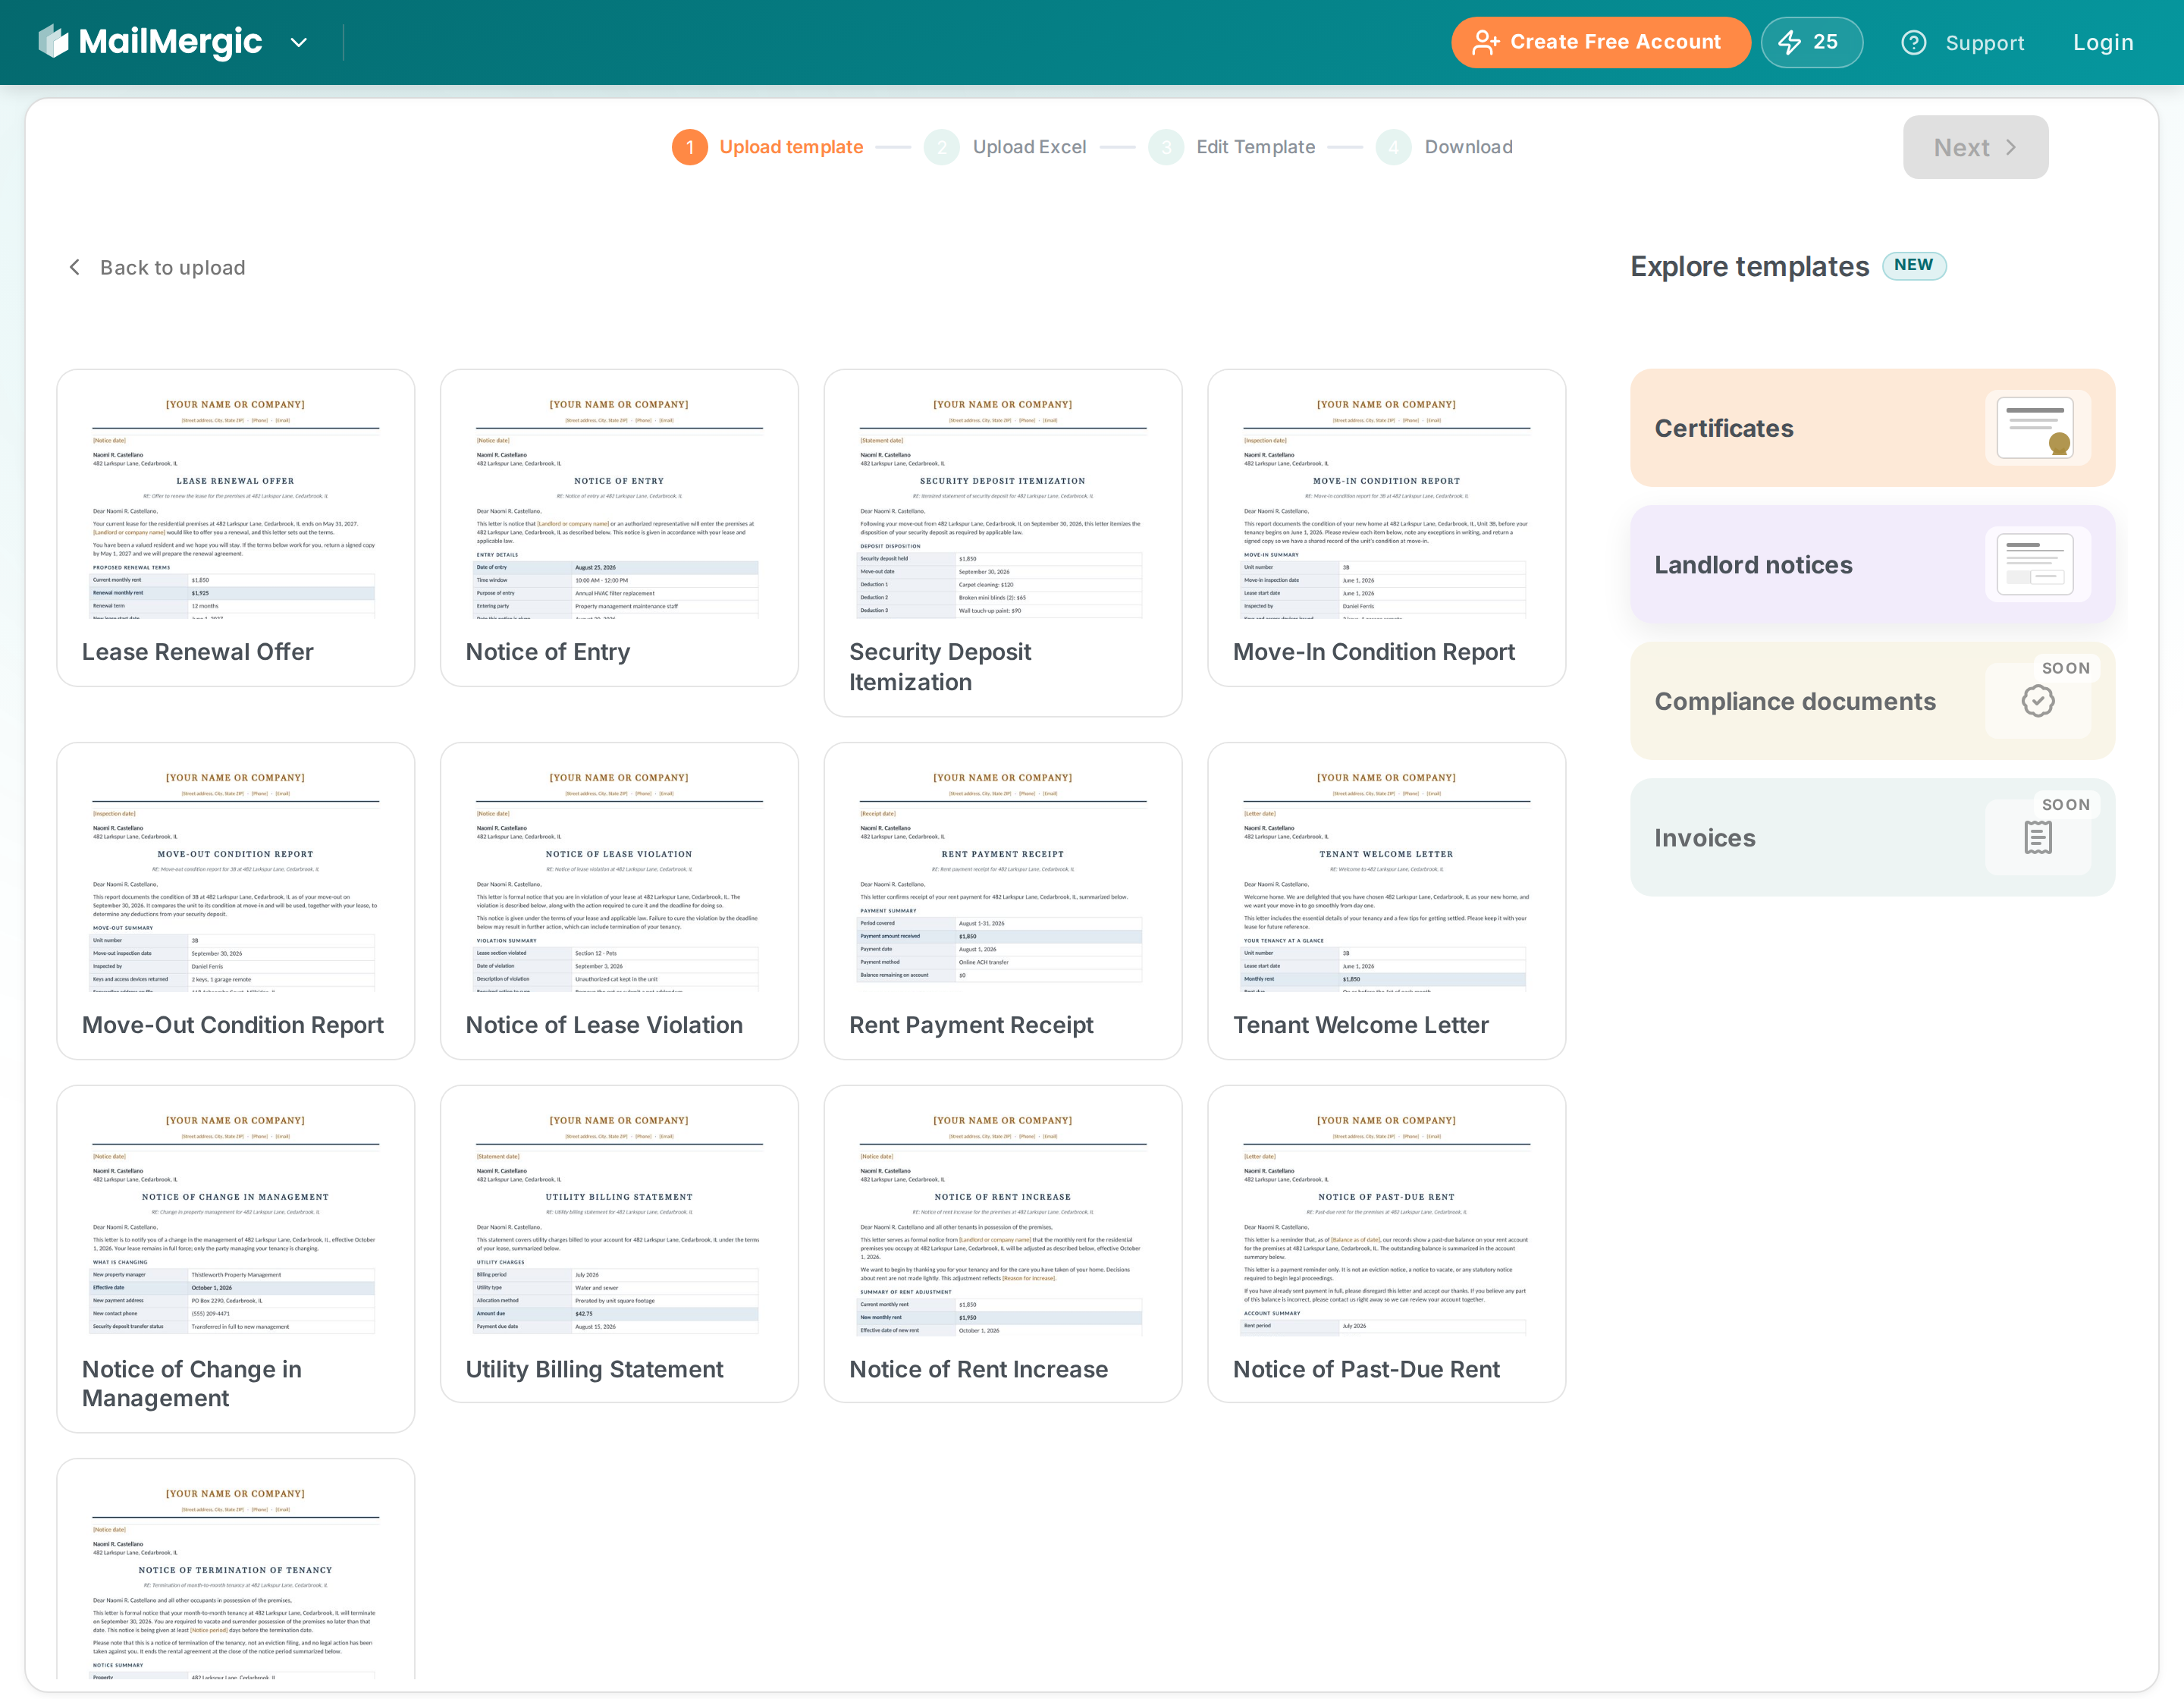The height and width of the screenshot is (1699, 2184).
Task: Open the Support link text
Action: (1984, 43)
